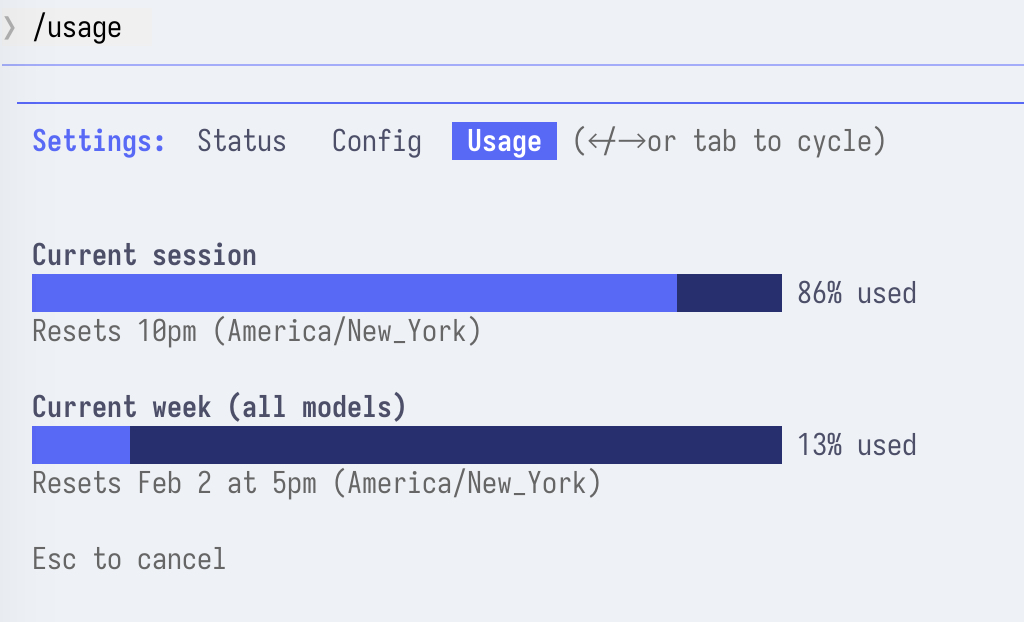Click the /usage command input text
The height and width of the screenshot is (622, 1024).
click(77, 28)
